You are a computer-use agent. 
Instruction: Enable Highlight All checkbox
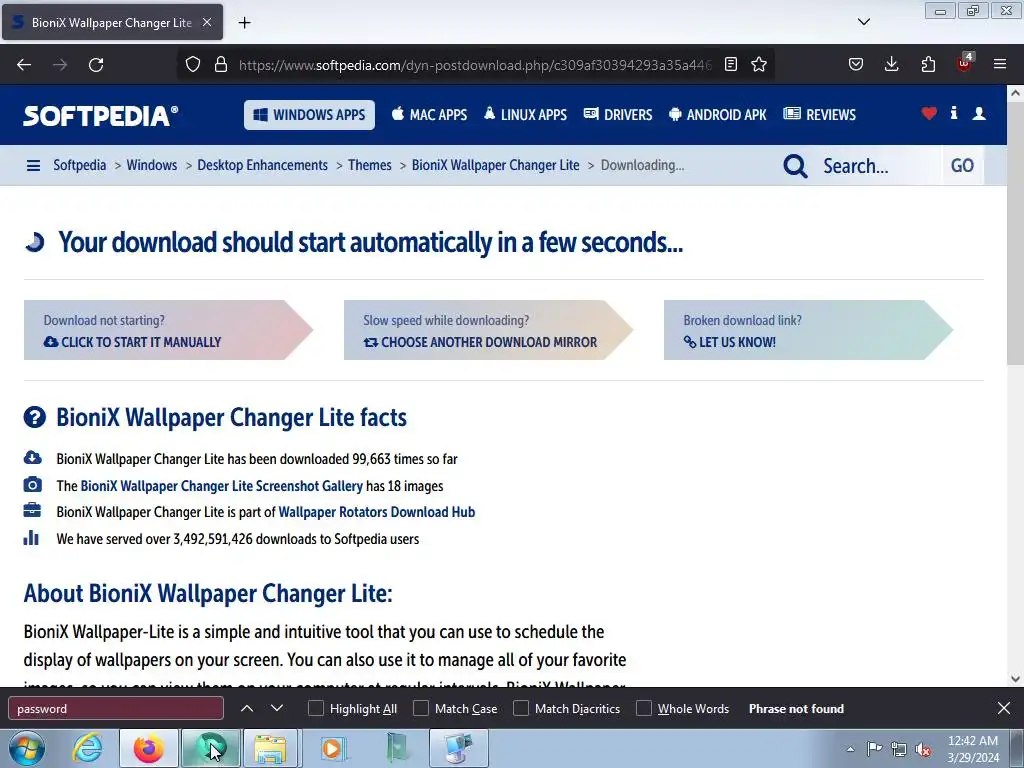click(x=315, y=709)
